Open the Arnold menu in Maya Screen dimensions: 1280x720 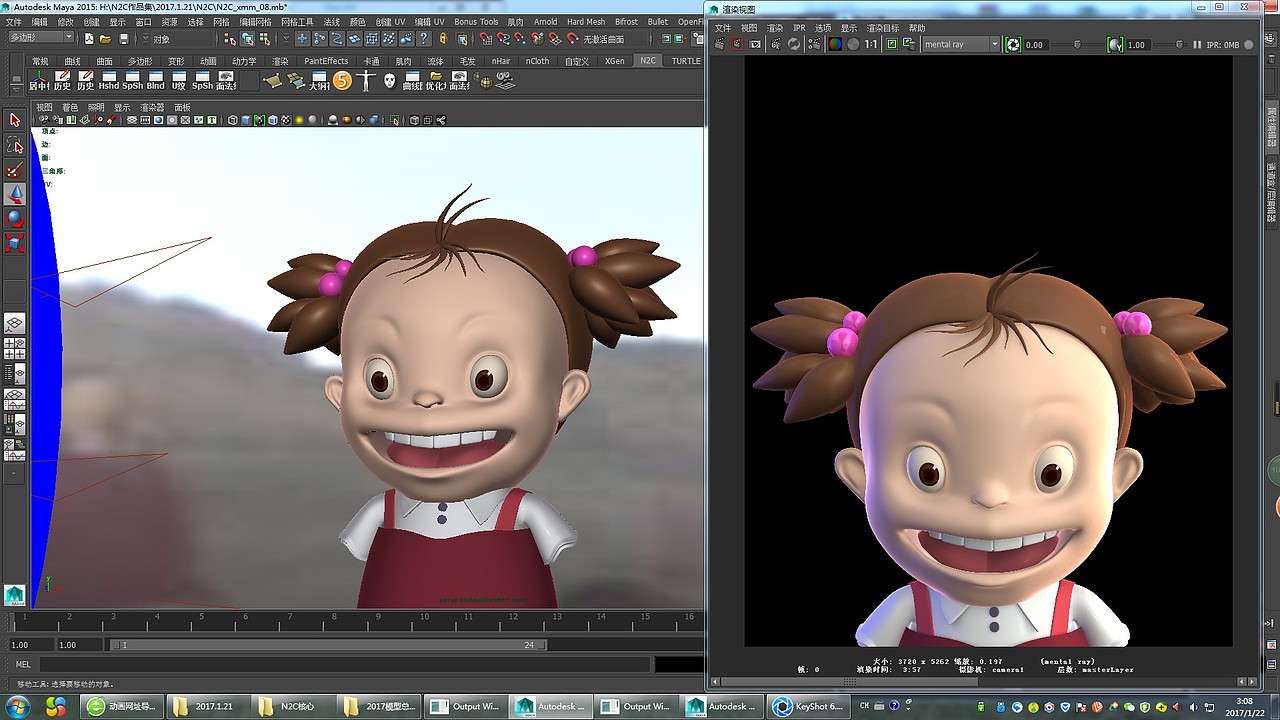tap(545, 21)
